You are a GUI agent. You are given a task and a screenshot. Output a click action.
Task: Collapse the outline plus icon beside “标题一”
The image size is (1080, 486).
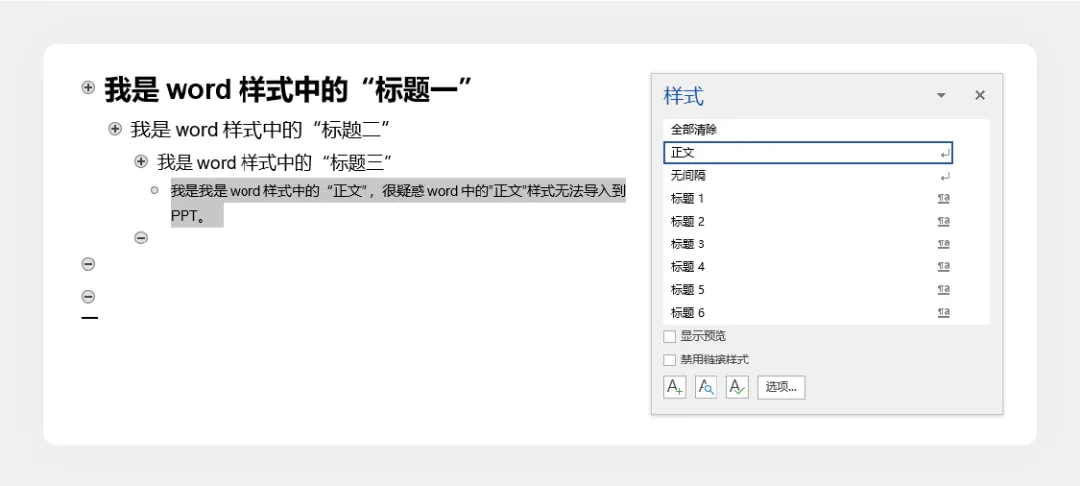[88, 87]
